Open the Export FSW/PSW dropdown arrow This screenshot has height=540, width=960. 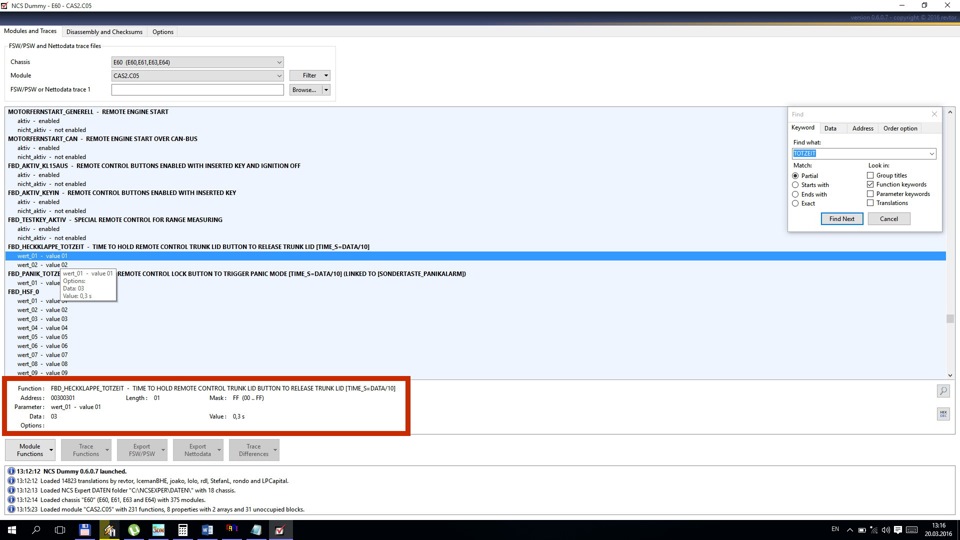163,450
